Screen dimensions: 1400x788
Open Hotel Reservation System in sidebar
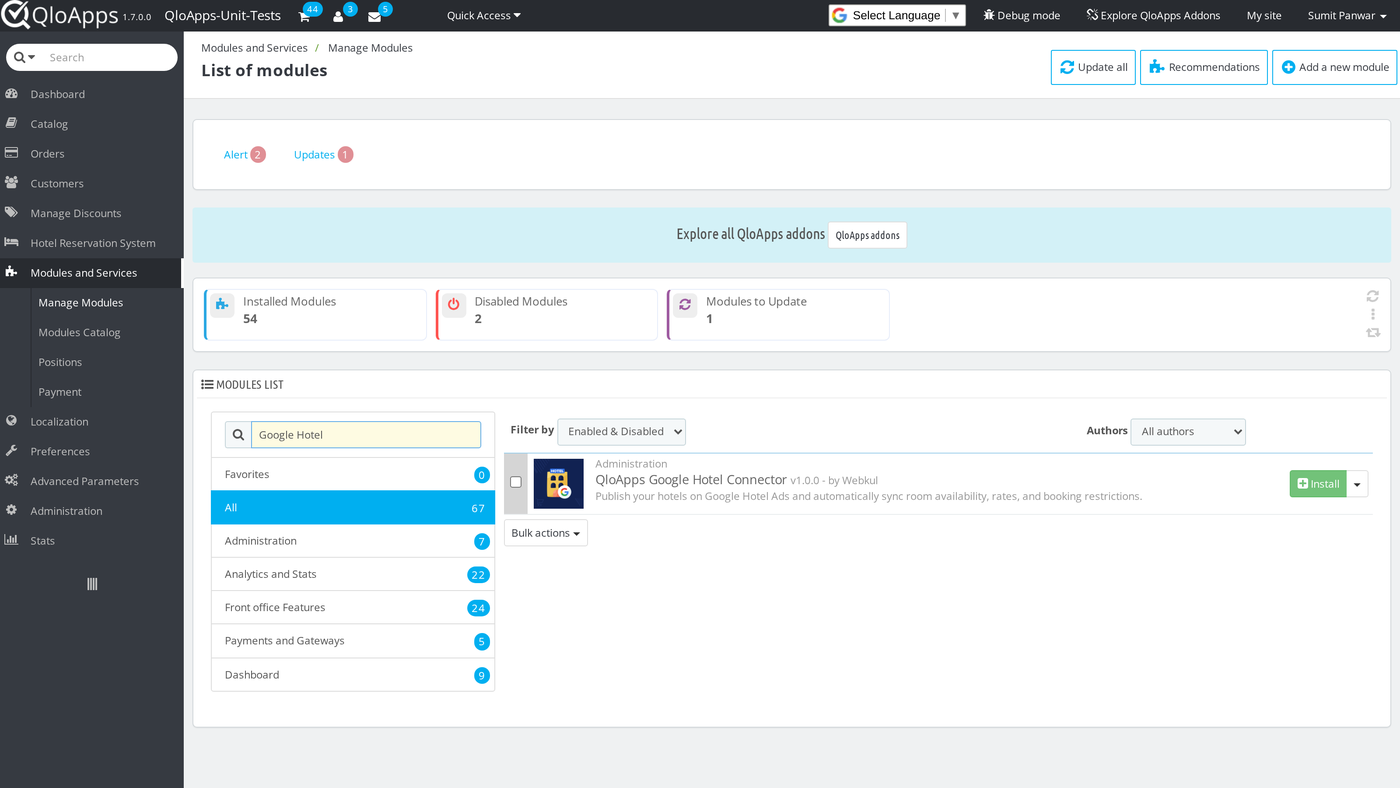coord(92,243)
